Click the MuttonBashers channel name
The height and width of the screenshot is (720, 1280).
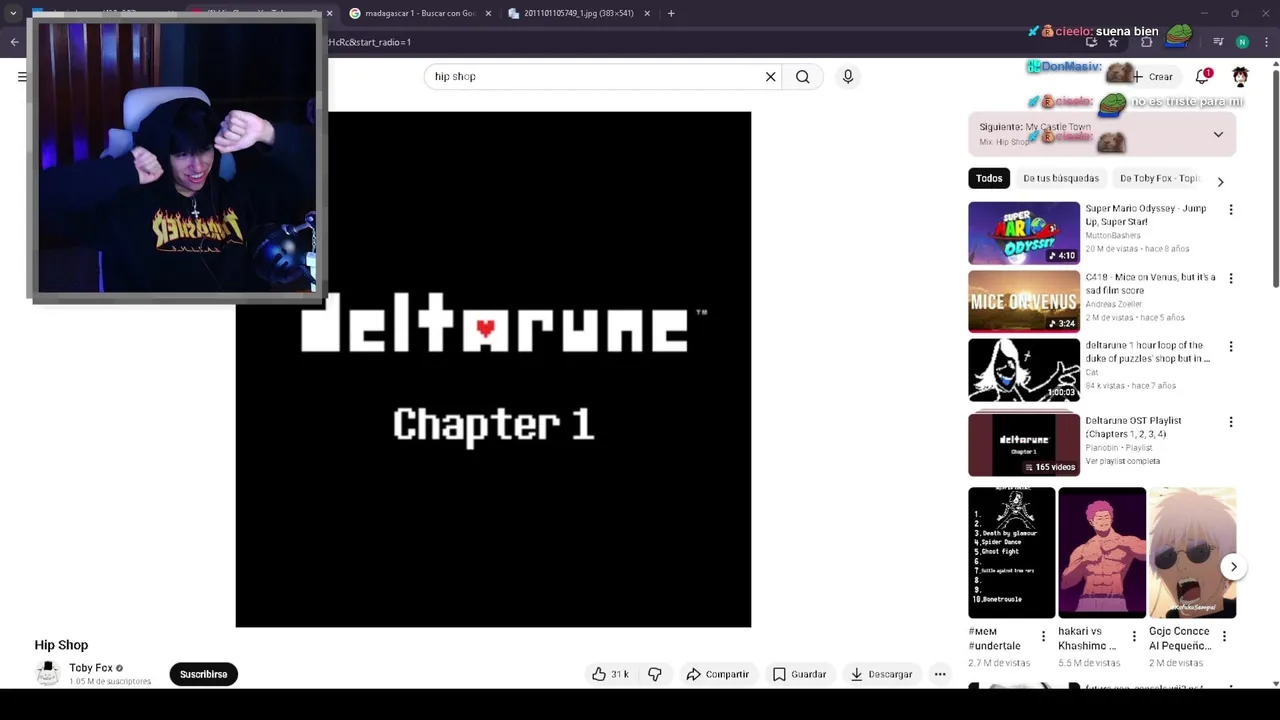click(x=1113, y=235)
